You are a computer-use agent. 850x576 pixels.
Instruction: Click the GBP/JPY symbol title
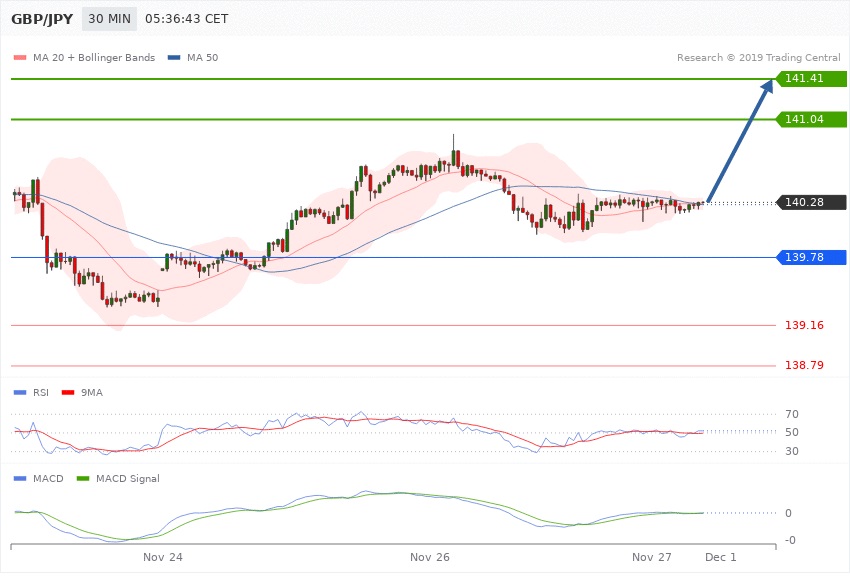[x=41, y=19]
